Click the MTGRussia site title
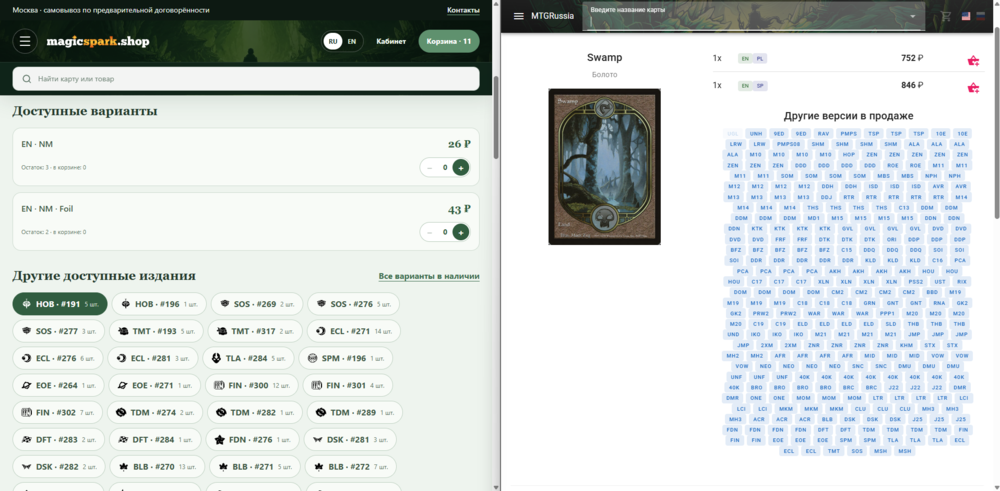 (552, 16)
